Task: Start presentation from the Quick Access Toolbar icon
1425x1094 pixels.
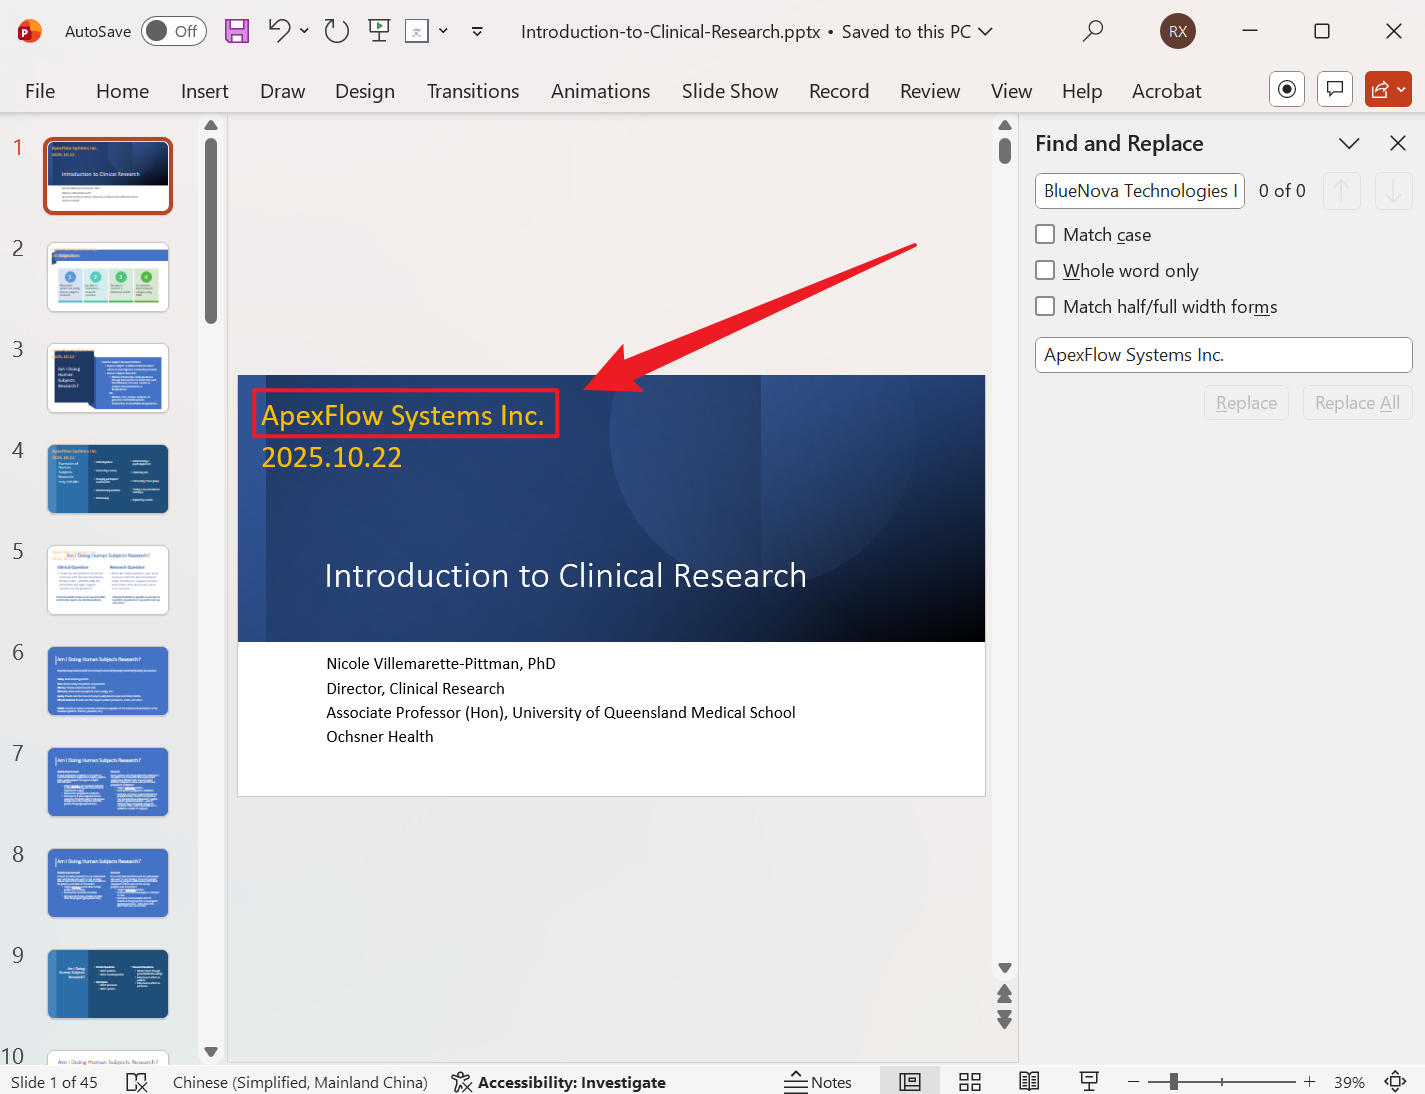Action: coord(378,31)
